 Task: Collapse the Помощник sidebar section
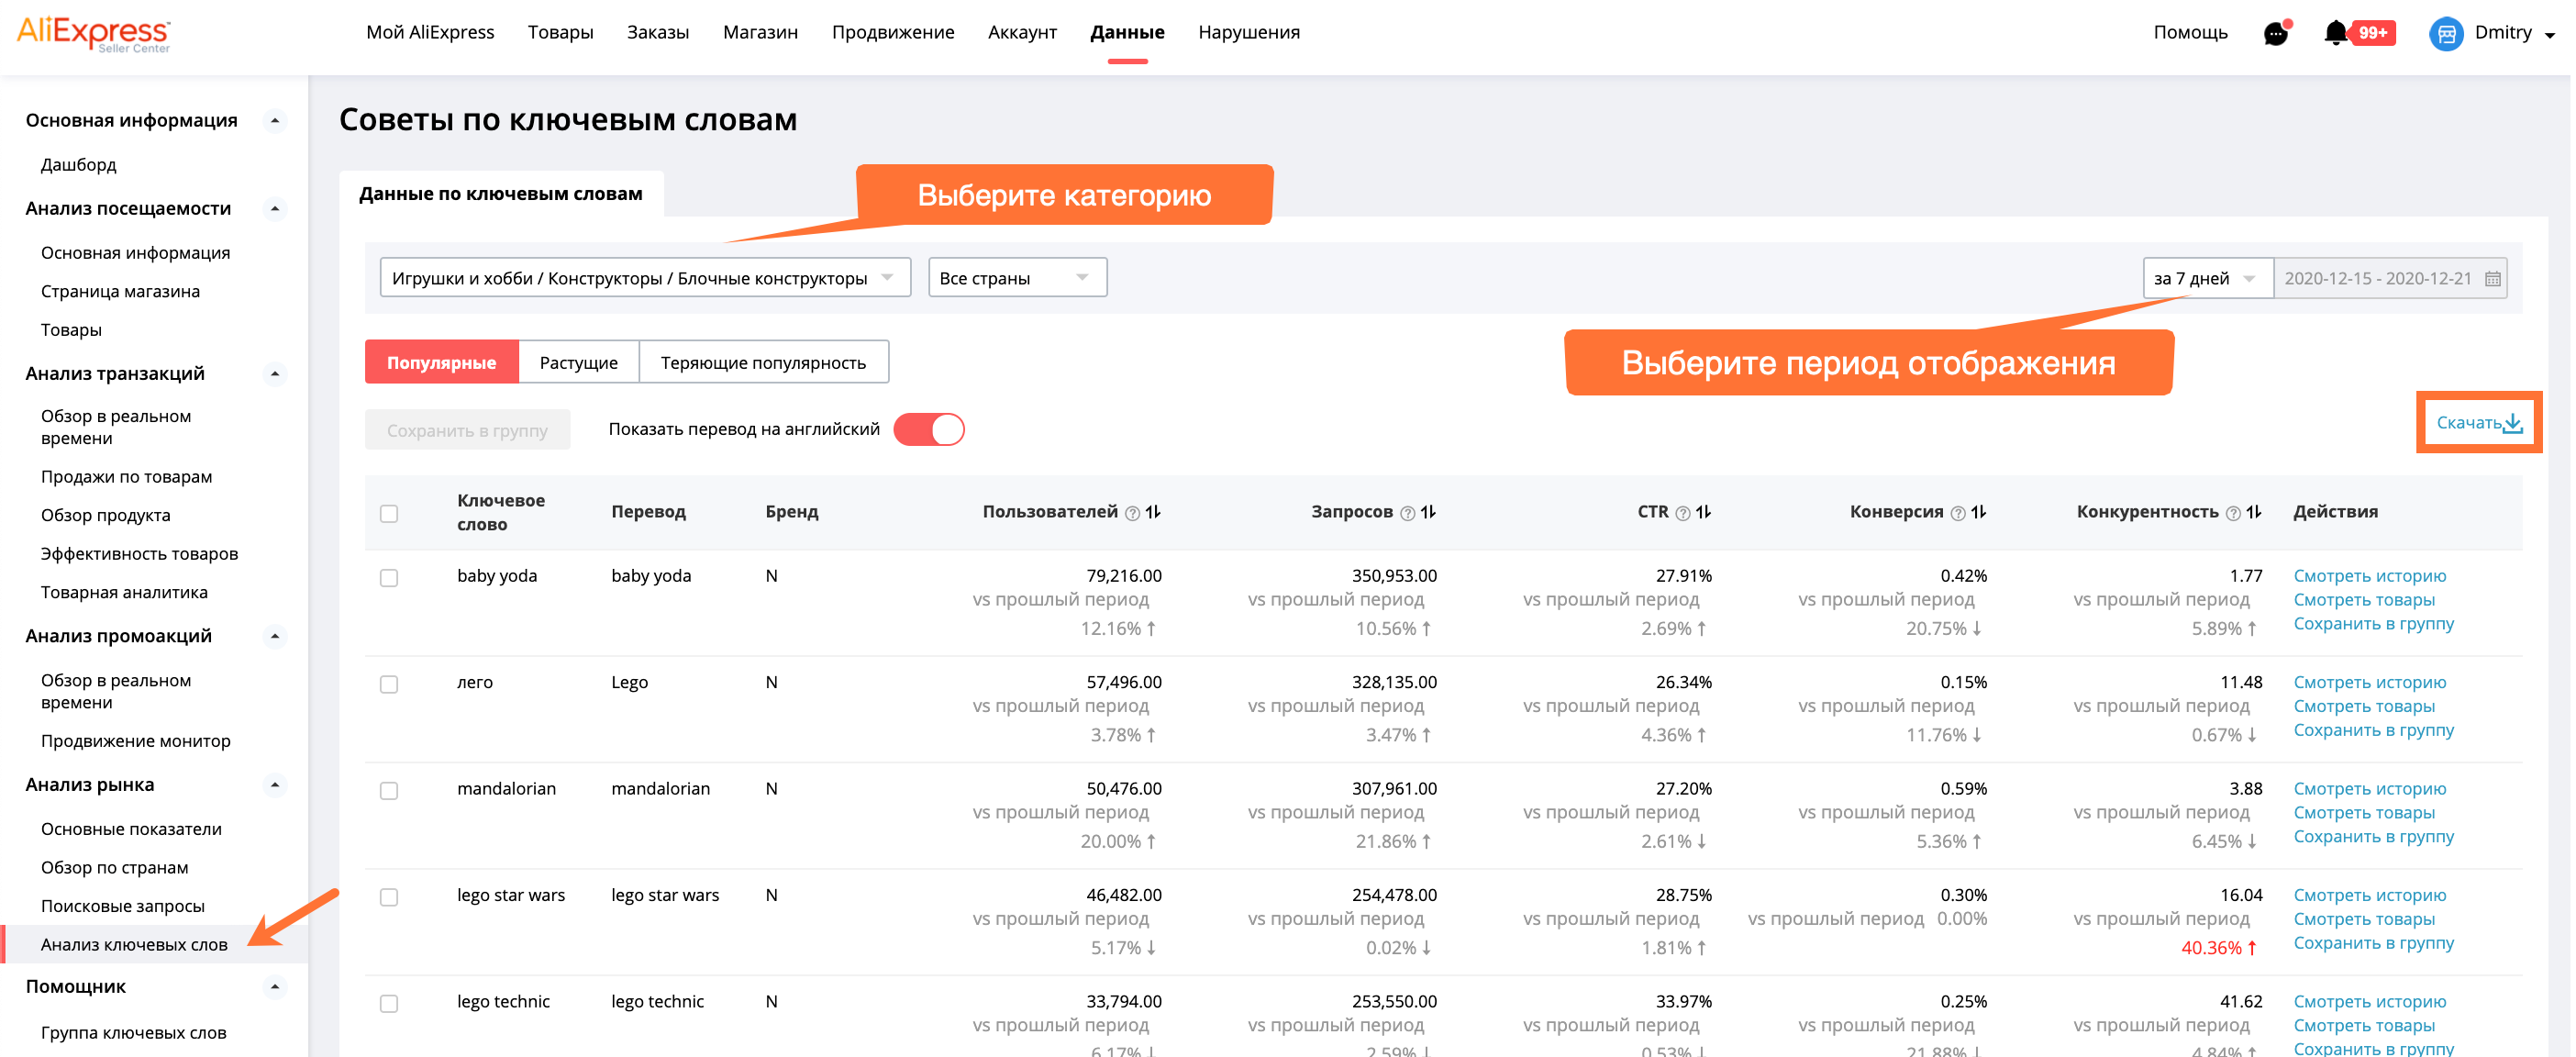point(275,988)
